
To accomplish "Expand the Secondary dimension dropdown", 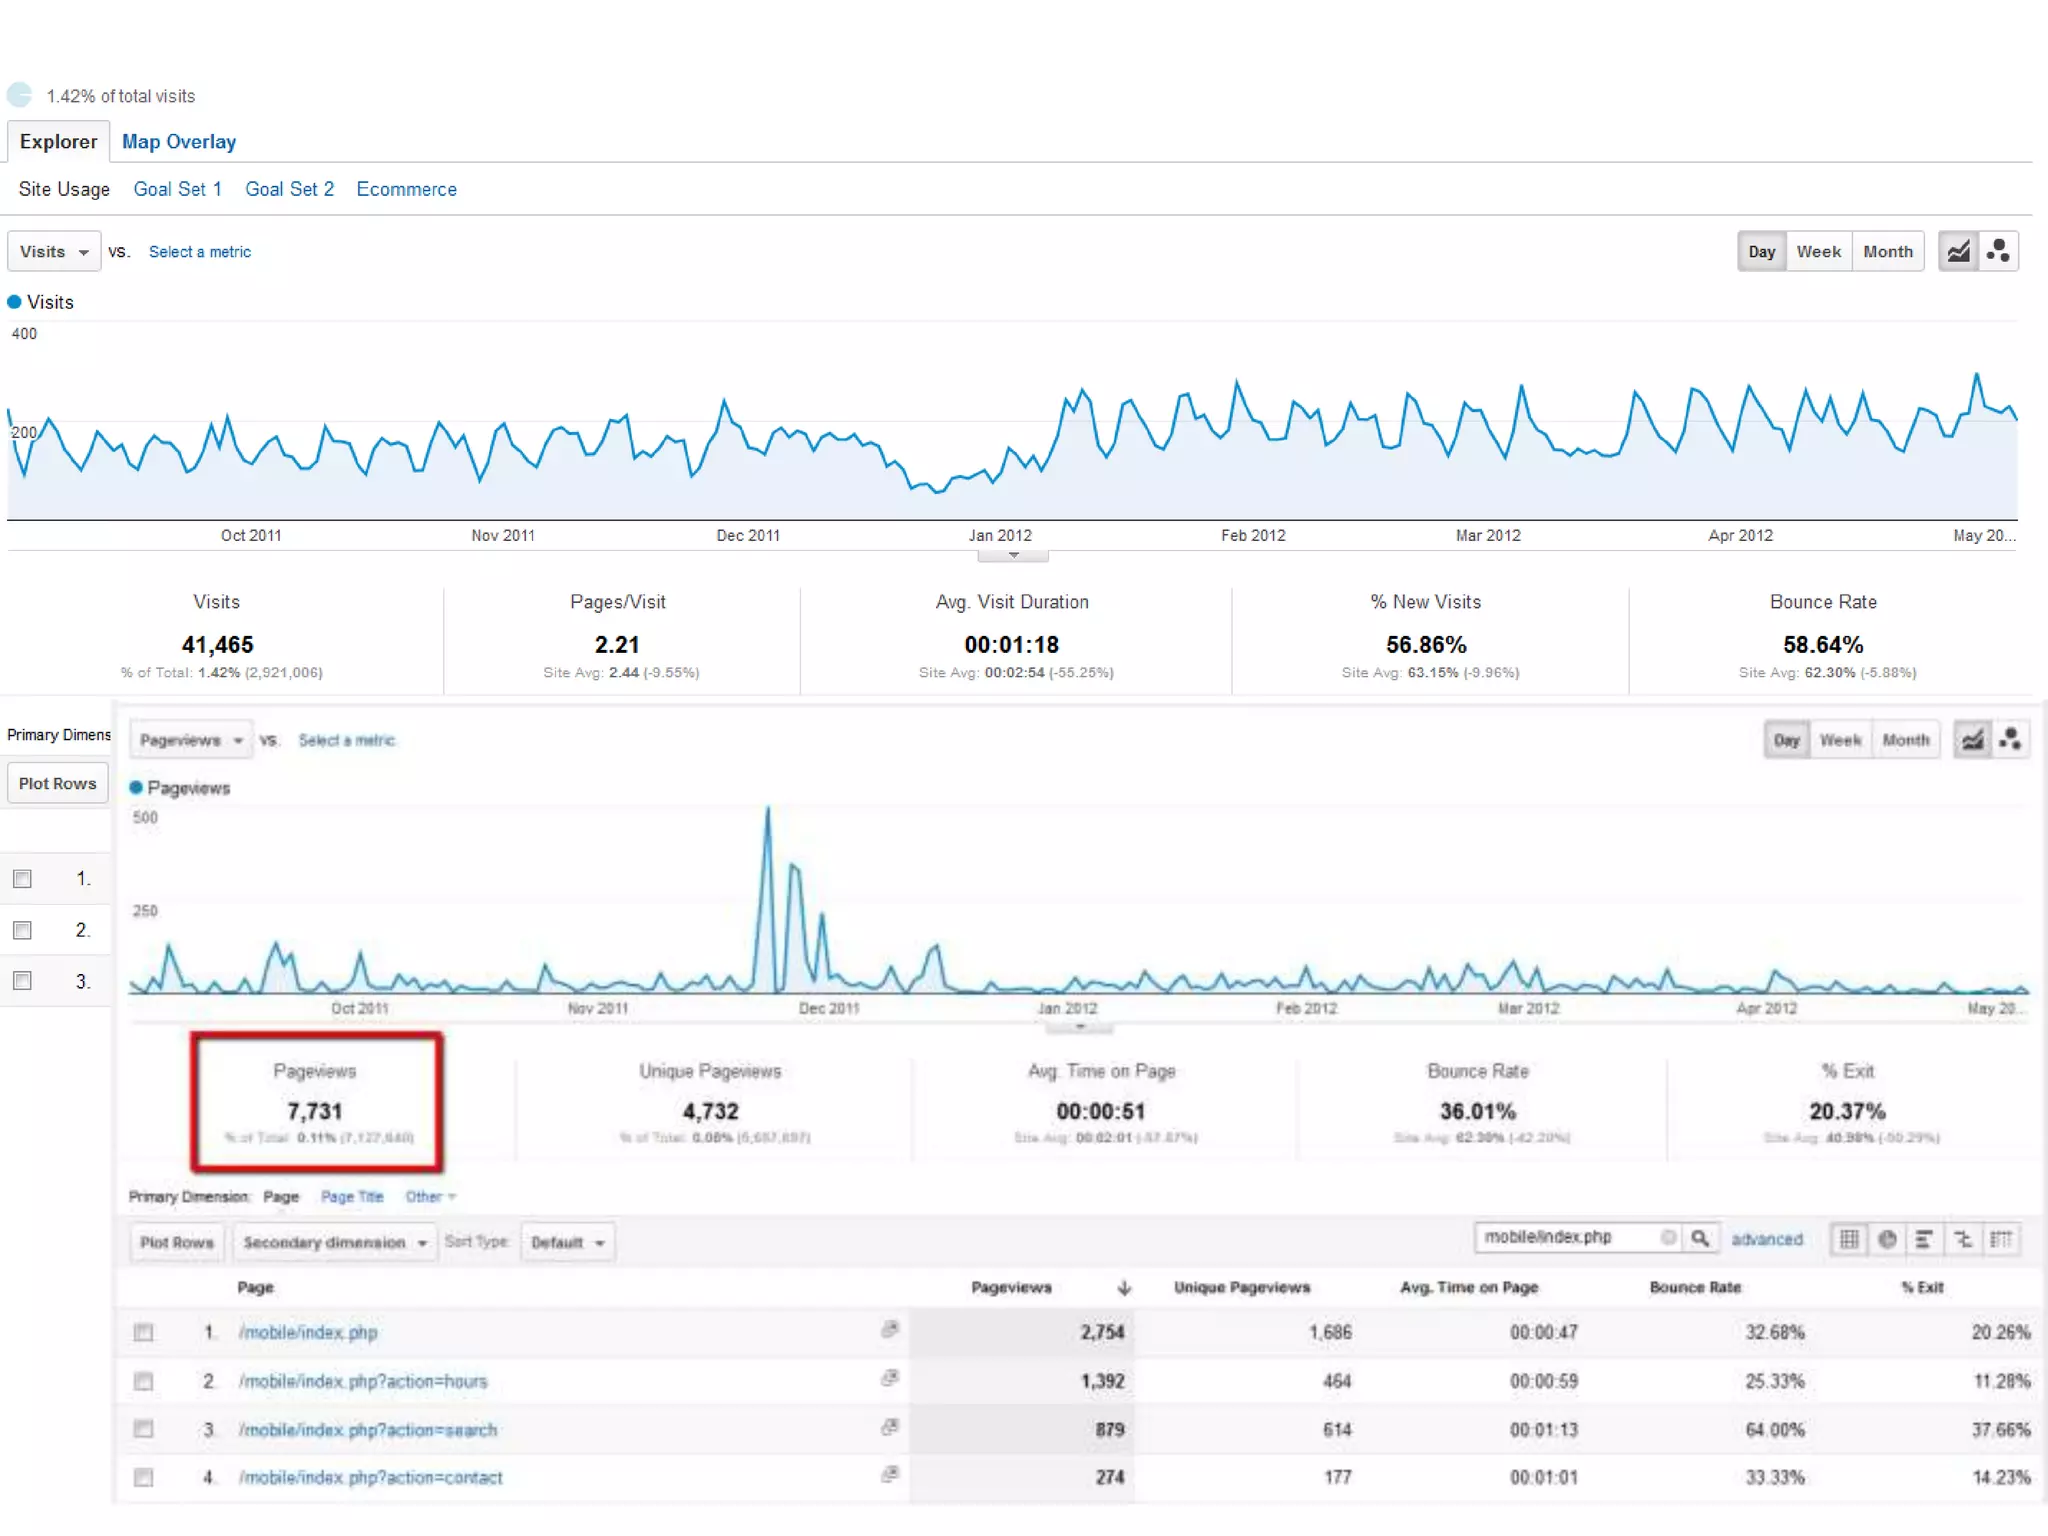I will pos(335,1242).
